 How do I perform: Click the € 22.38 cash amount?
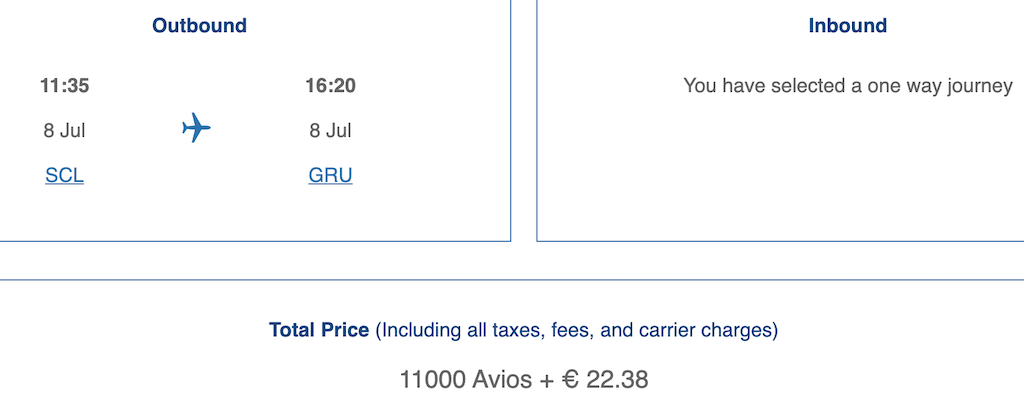(x=605, y=379)
